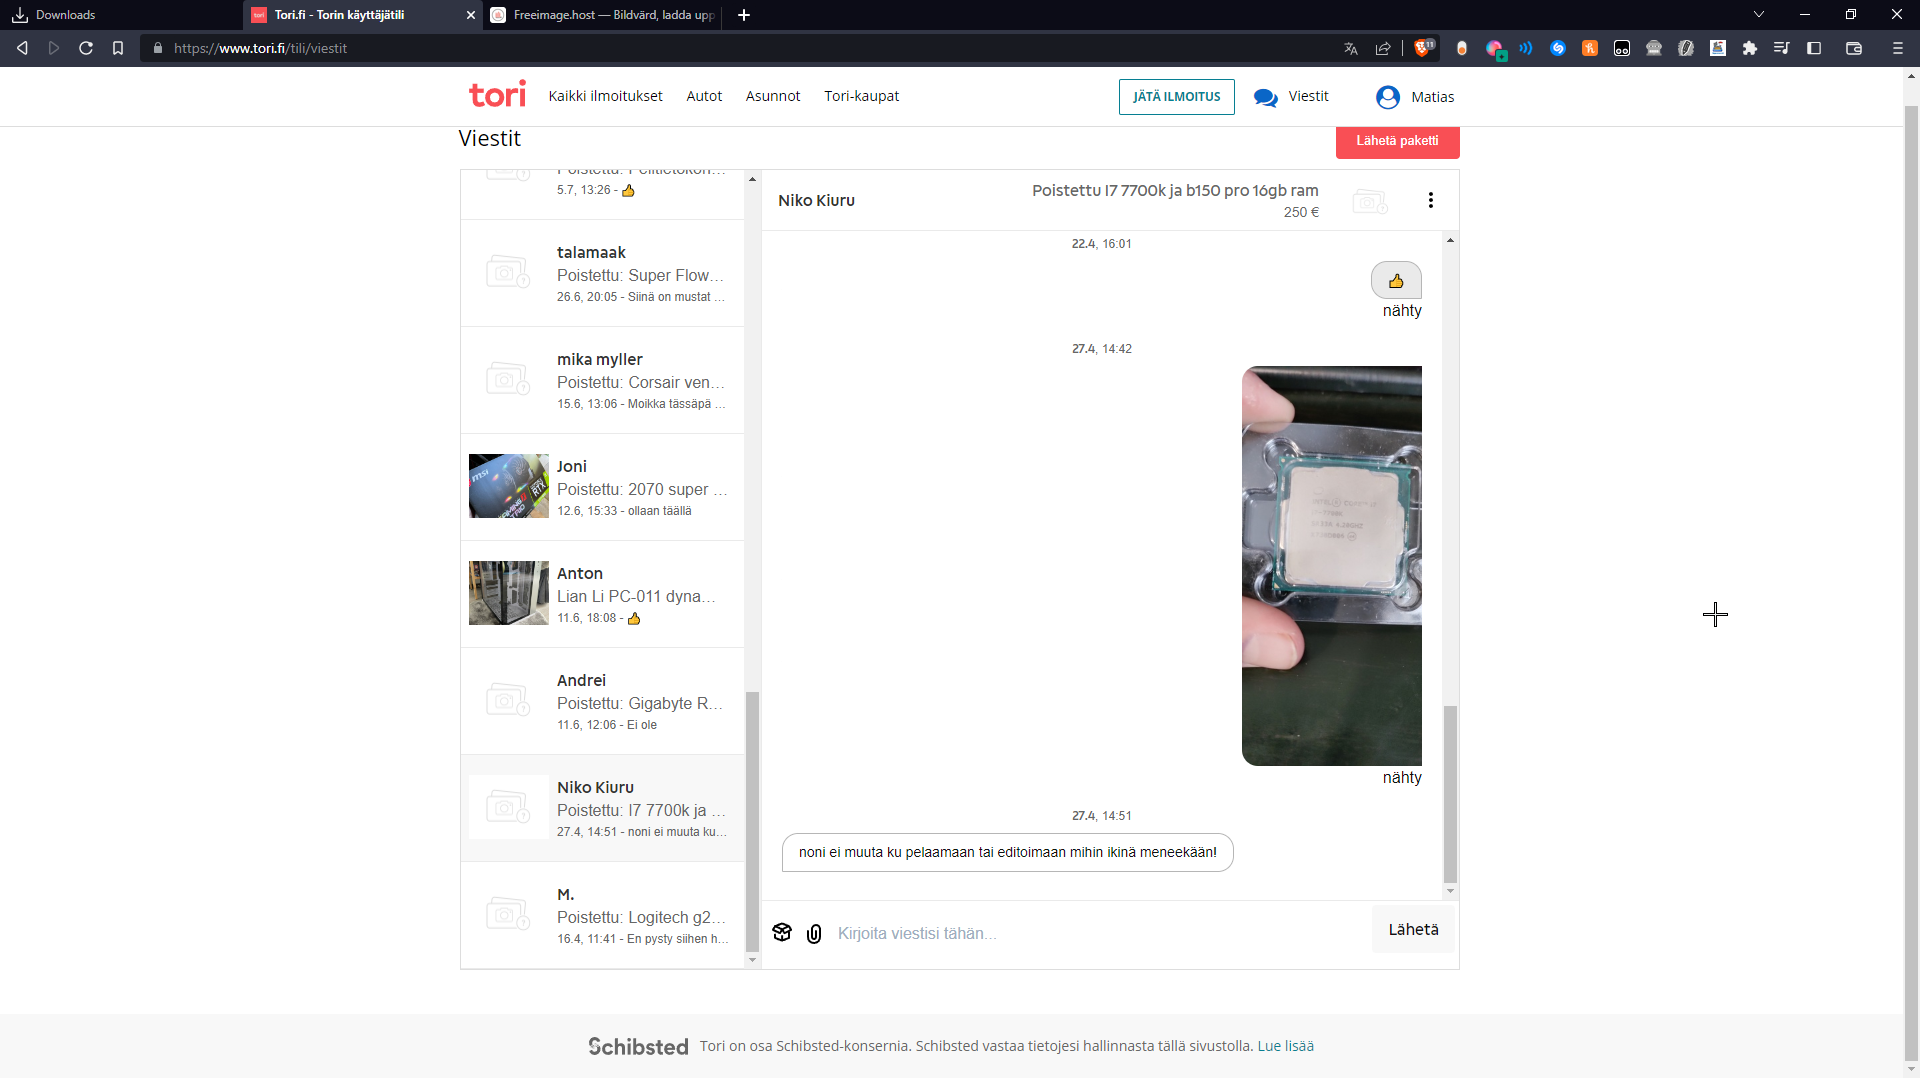This screenshot has width=1920, height=1078.
Task: Bookmark this page with the bookmark icon
Action: (x=118, y=48)
